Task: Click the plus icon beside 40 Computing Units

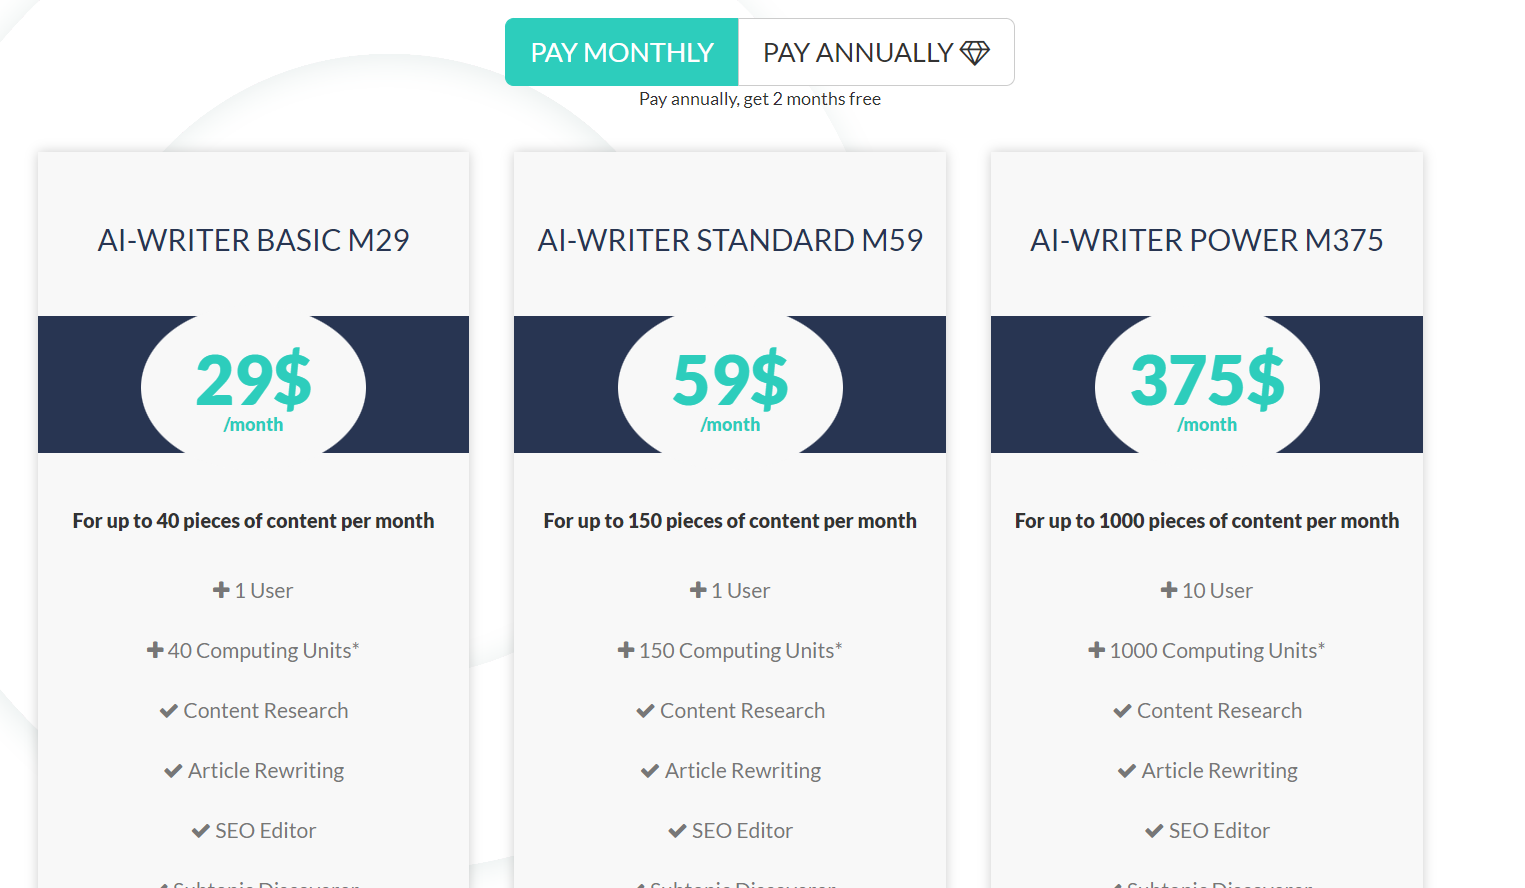Action: coord(155,650)
